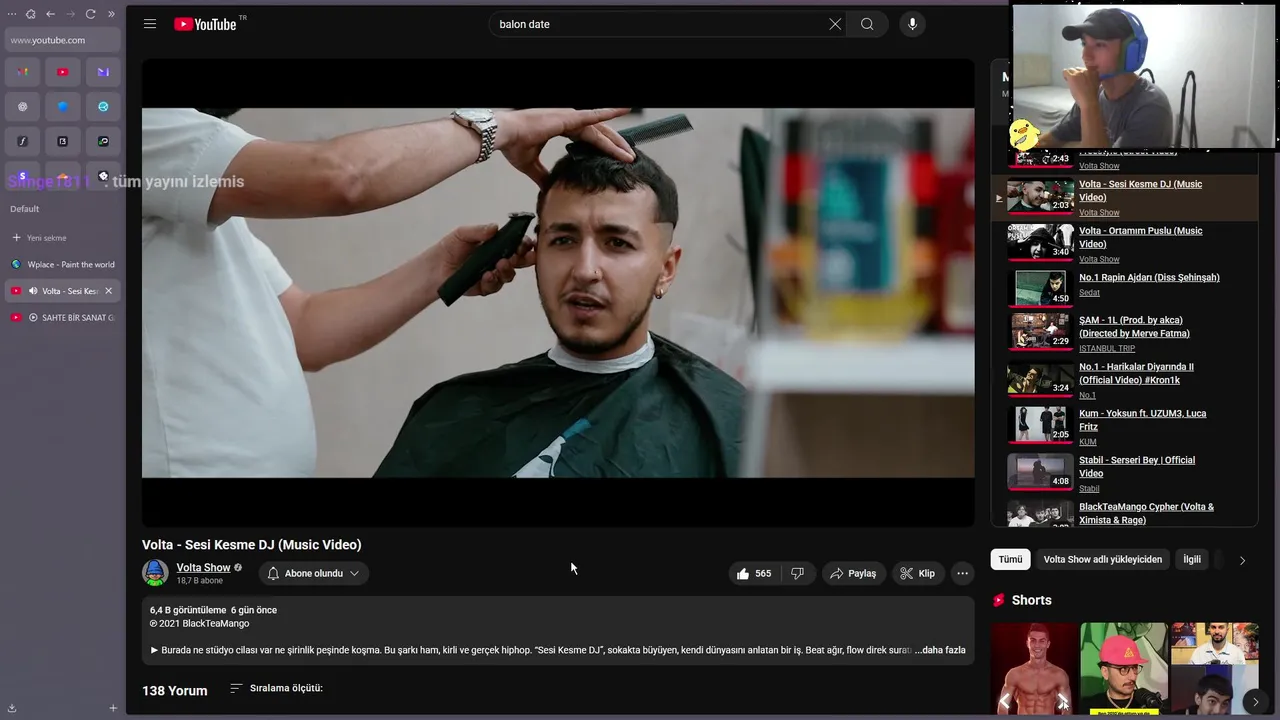This screenshot has width=1280, height=720.
Task: Dislike the video with the thumbs-down button
Action: 797,573
